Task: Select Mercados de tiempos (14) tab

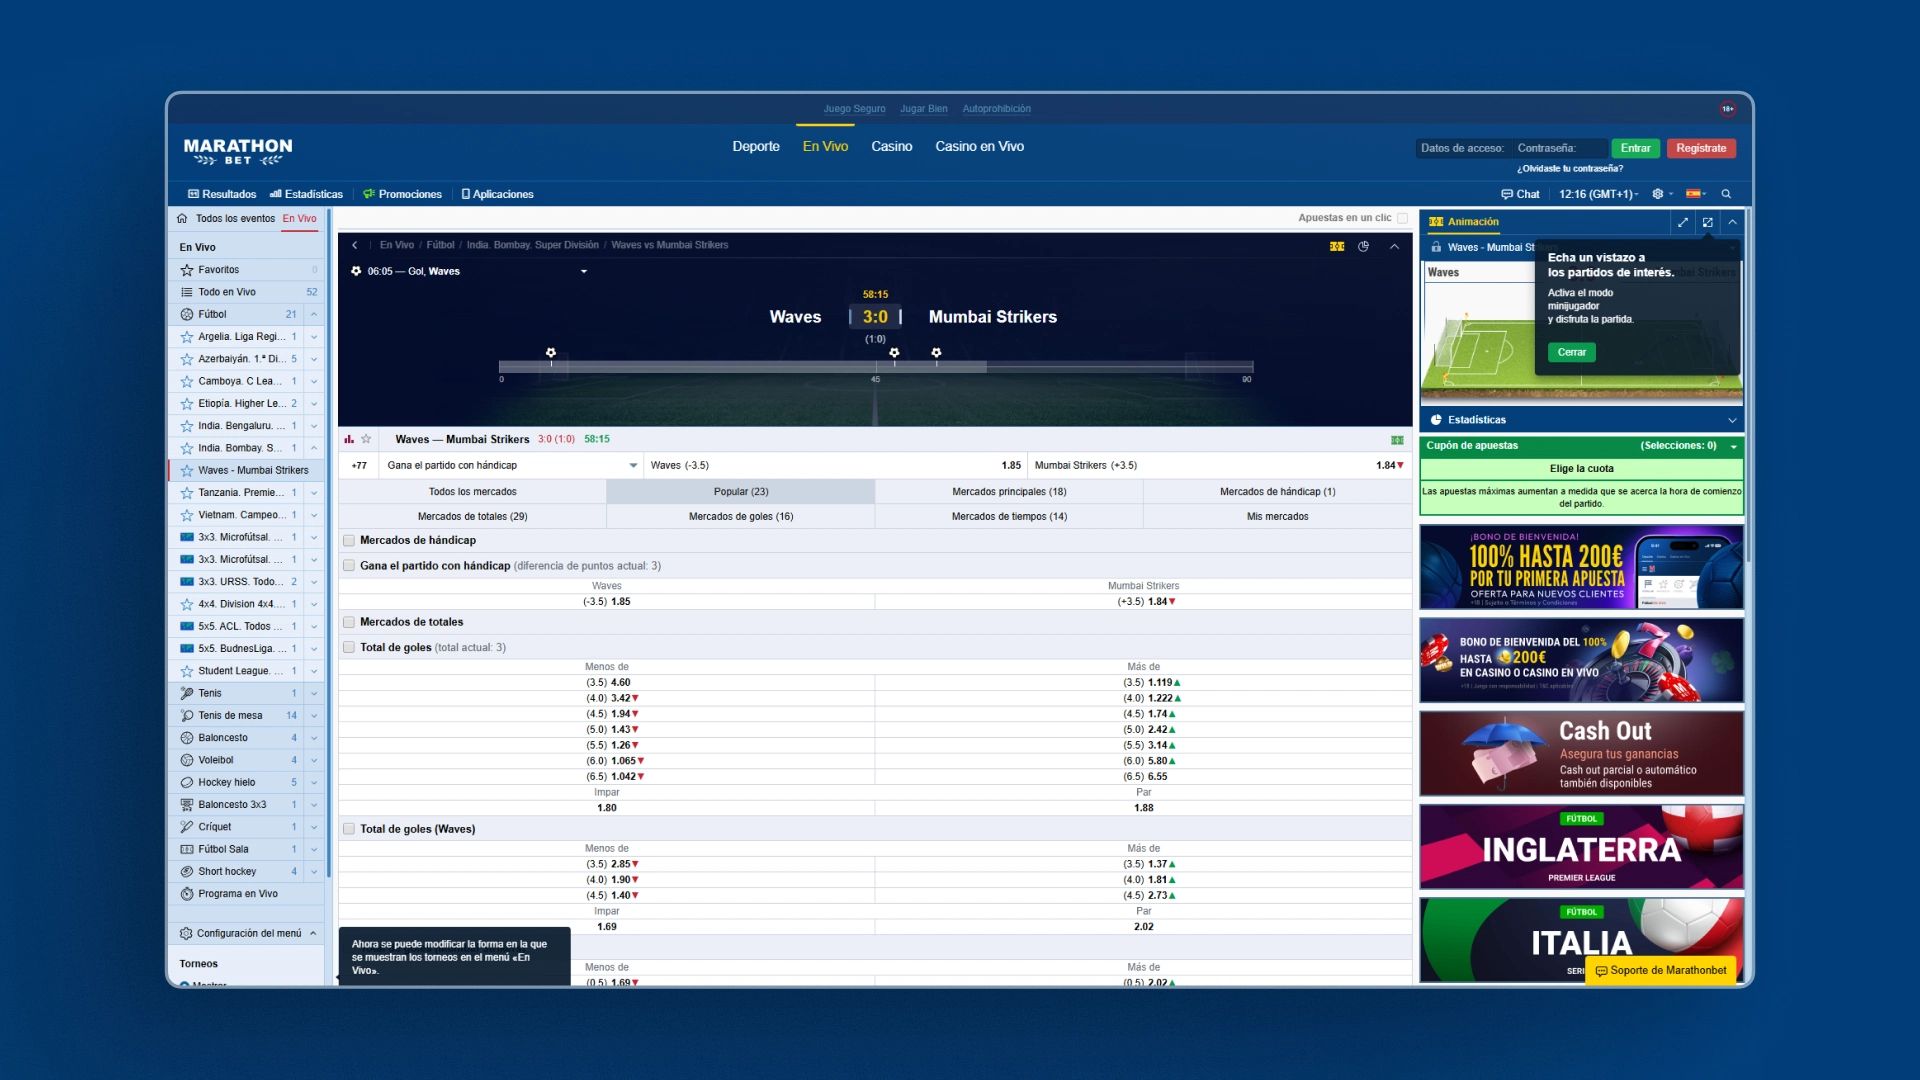Action: pos(1009,517)
